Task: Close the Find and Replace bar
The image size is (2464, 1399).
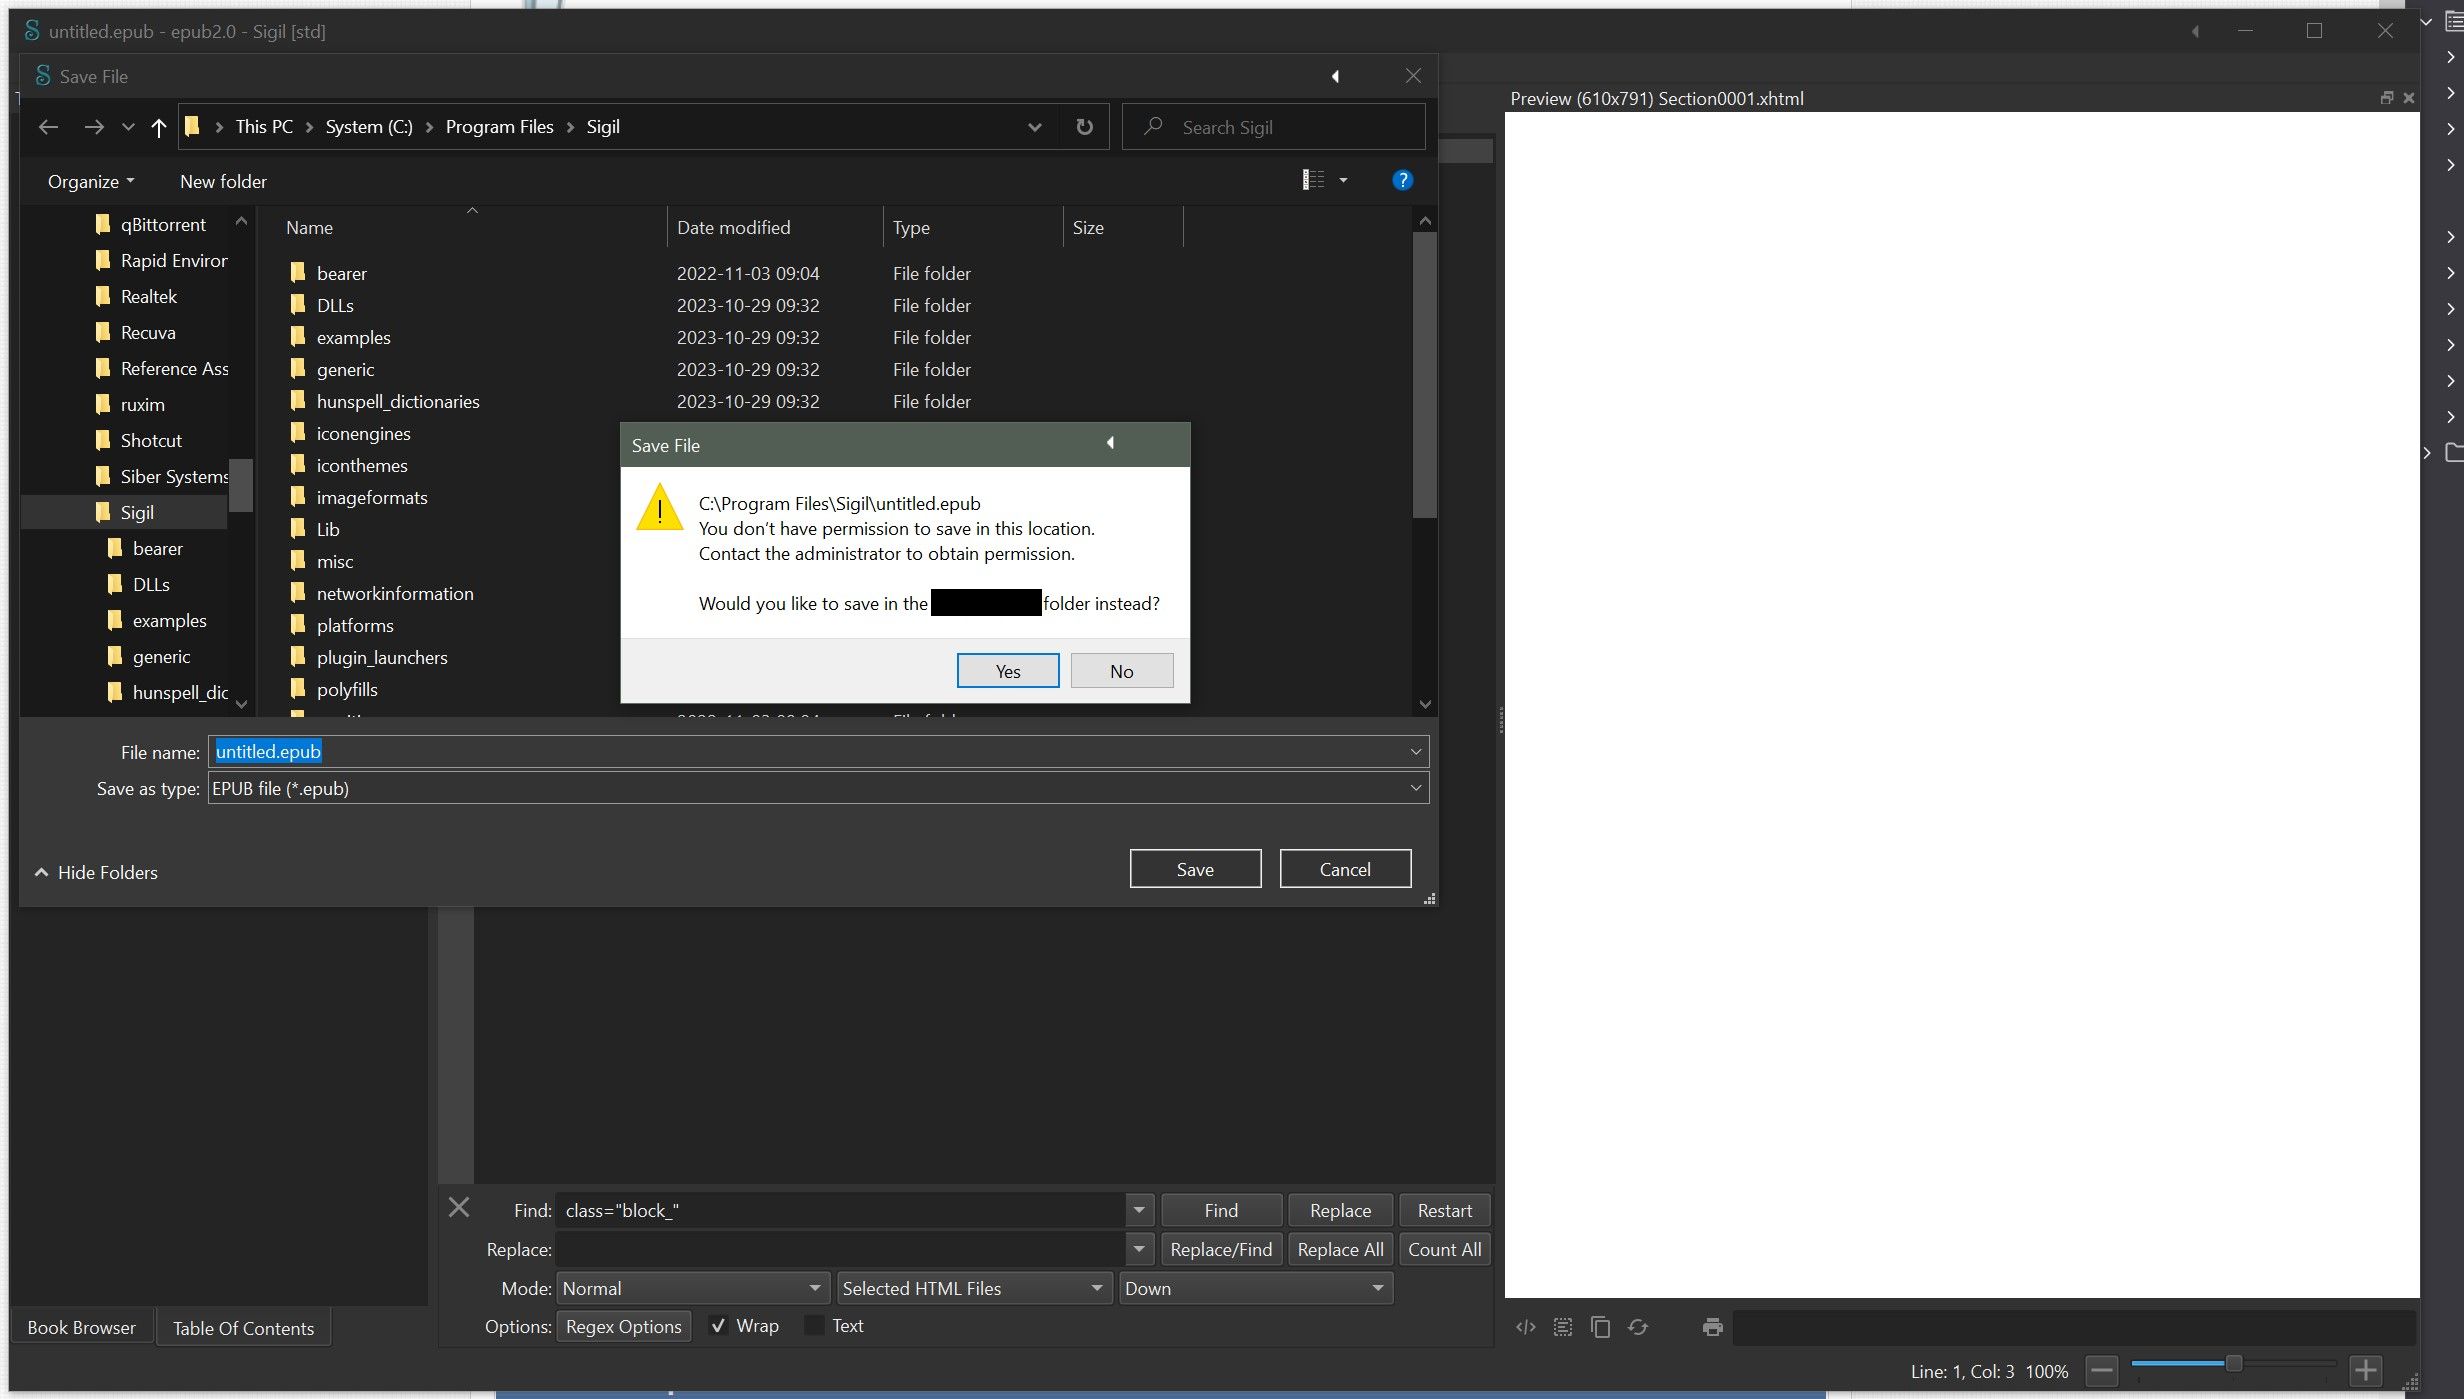Action: click(x=459, y=1207)
